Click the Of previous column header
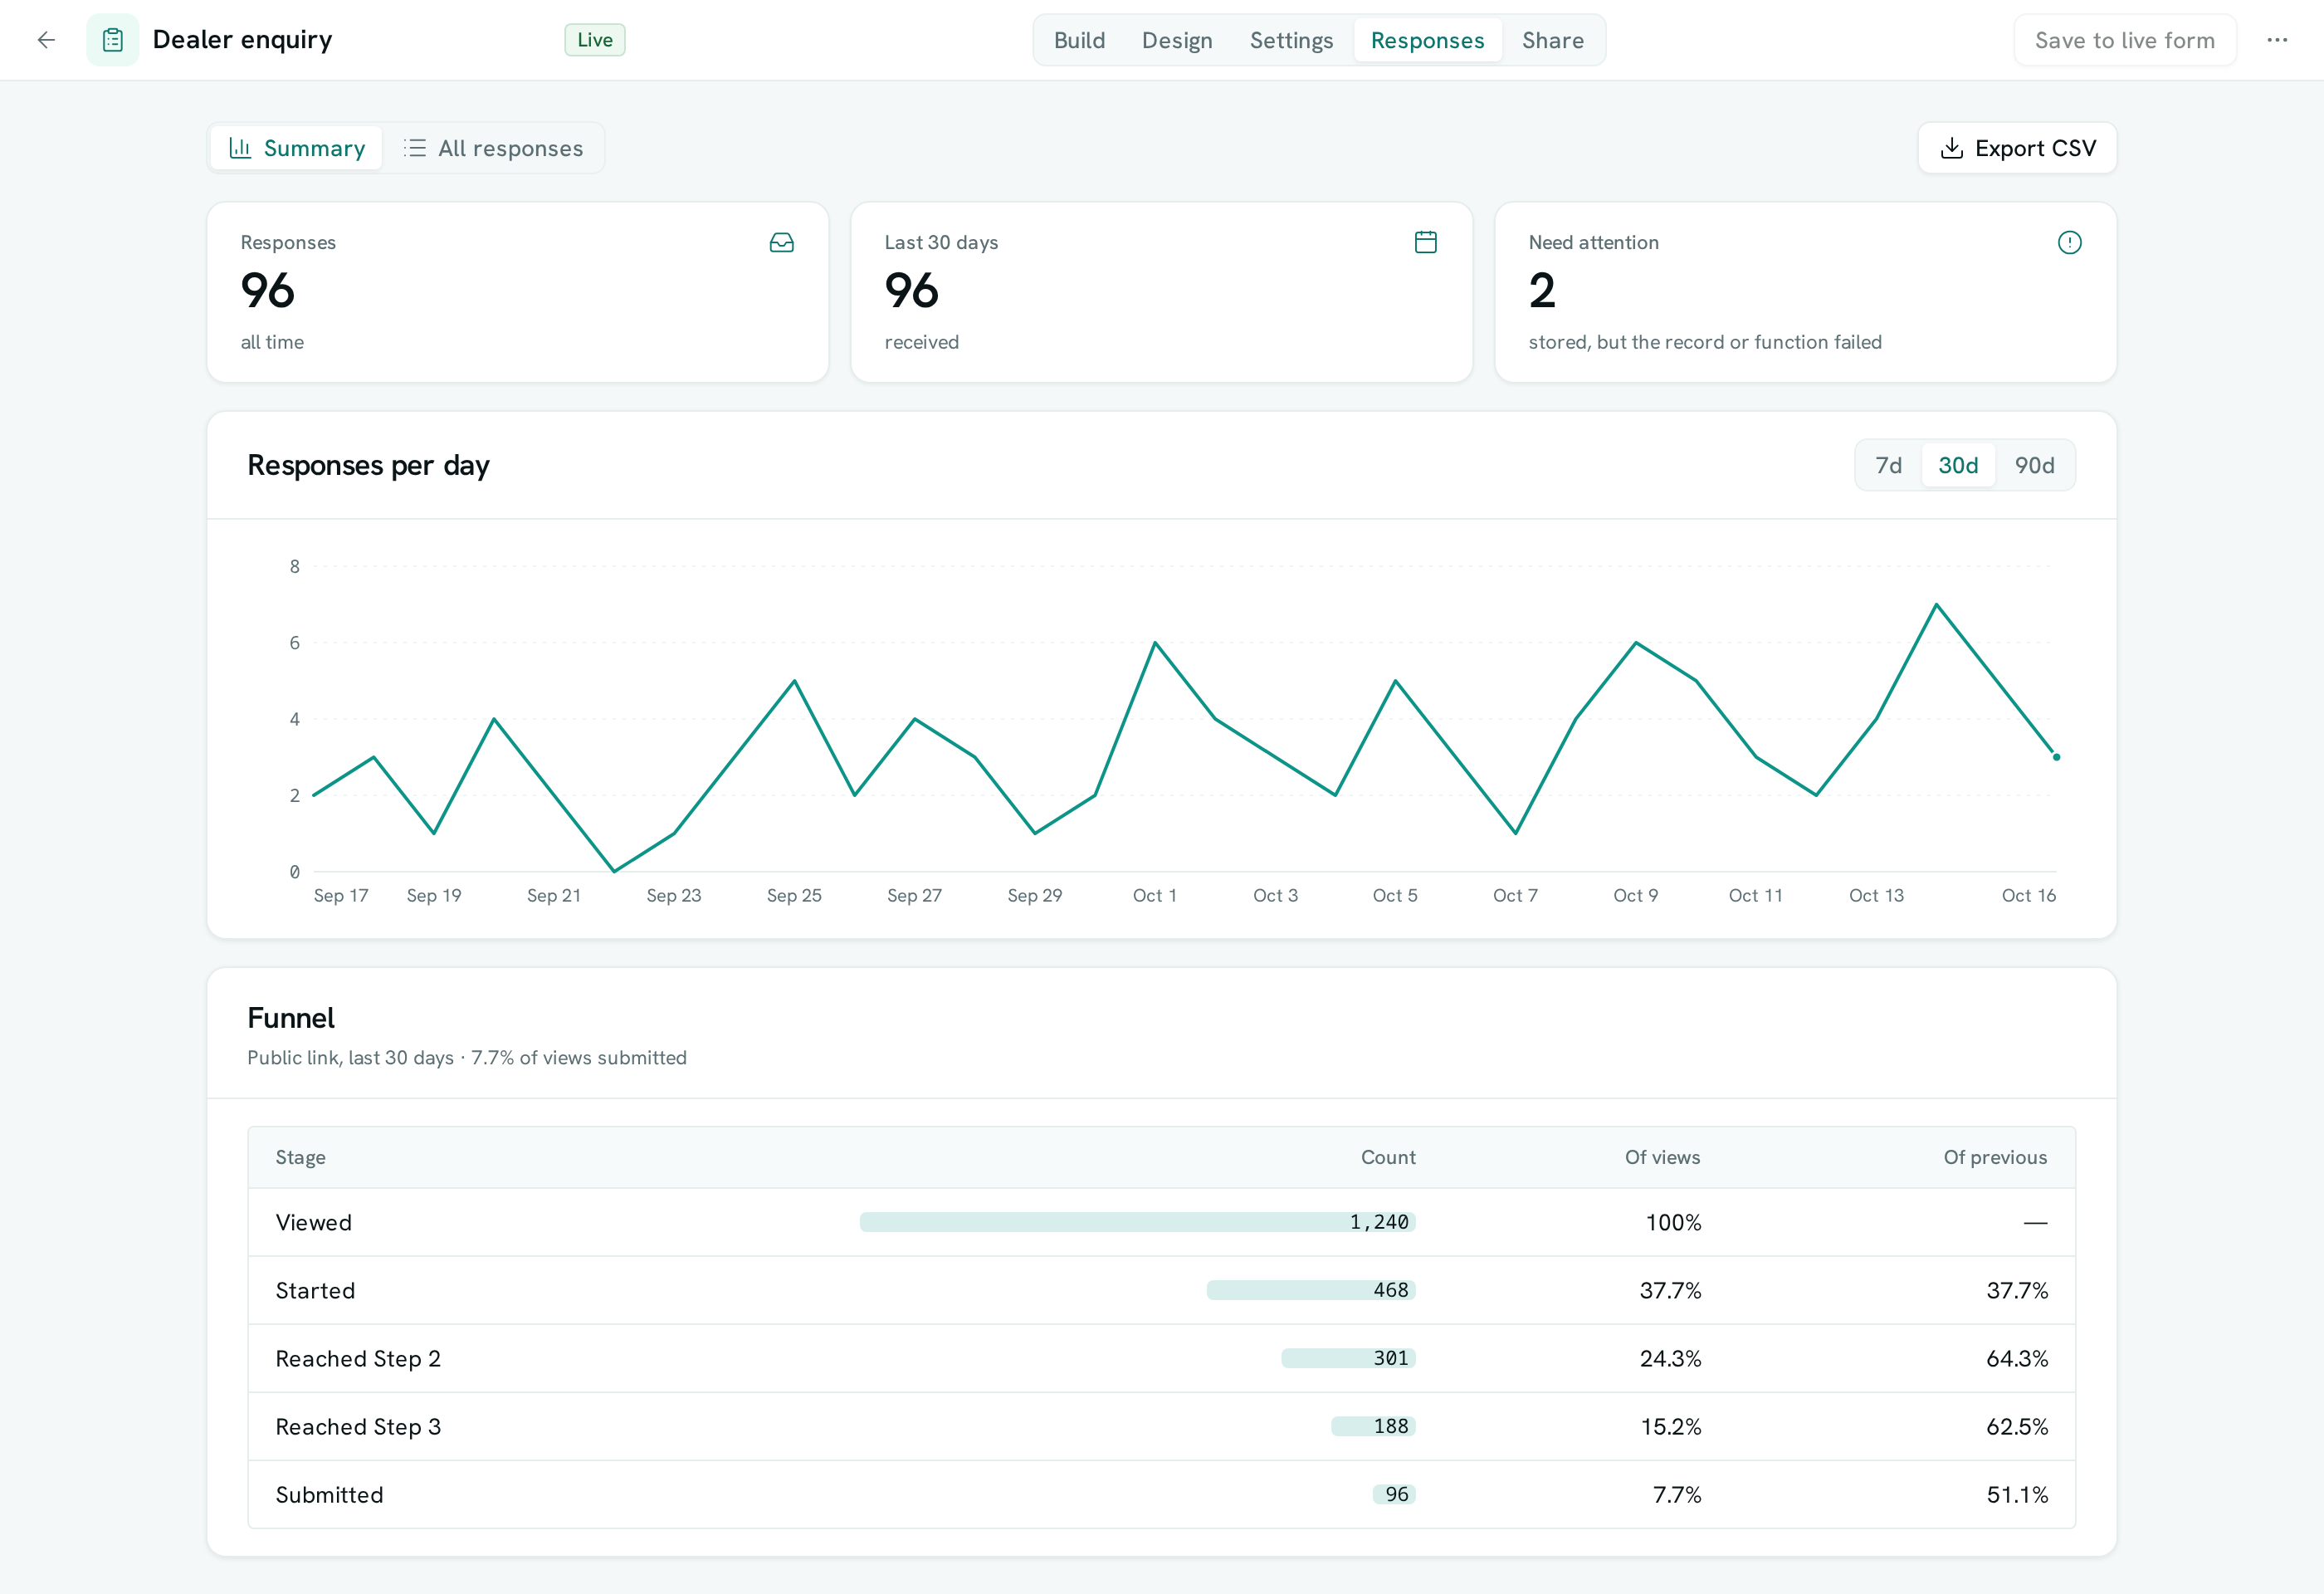2324x1594 pixels. (1995, 1157)
